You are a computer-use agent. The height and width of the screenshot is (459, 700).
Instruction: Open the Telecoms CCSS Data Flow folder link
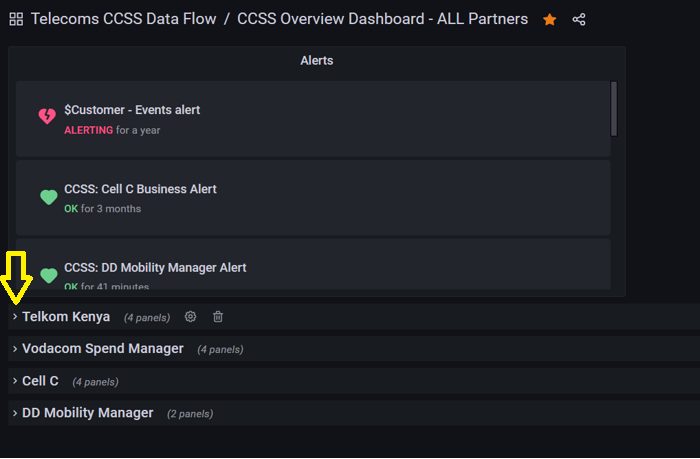tap(124, 19)
